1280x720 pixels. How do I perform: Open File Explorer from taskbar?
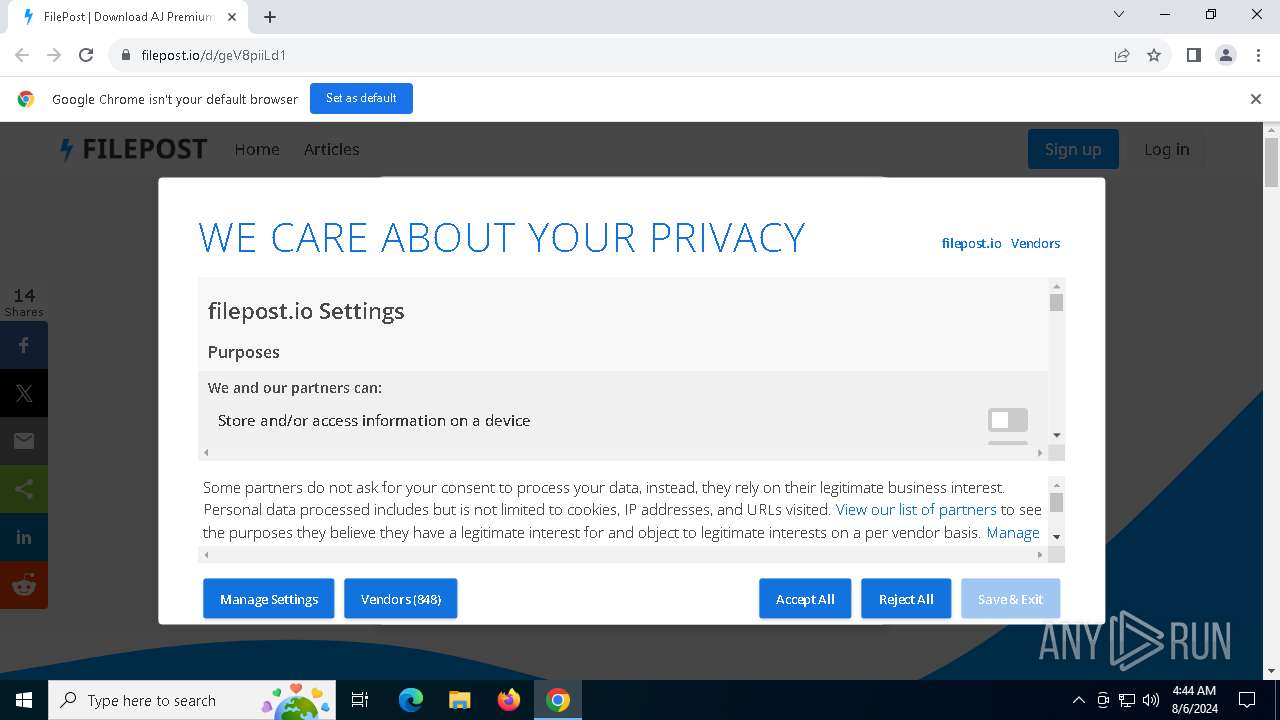click(459, 700)
